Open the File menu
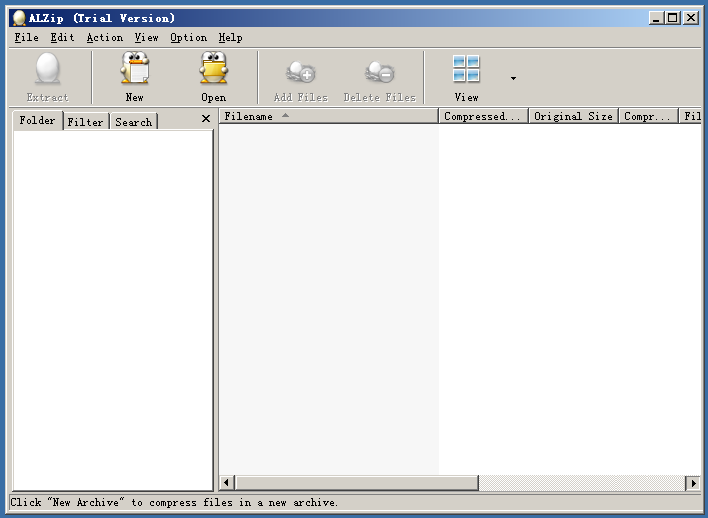 click(x=26, y=37)
